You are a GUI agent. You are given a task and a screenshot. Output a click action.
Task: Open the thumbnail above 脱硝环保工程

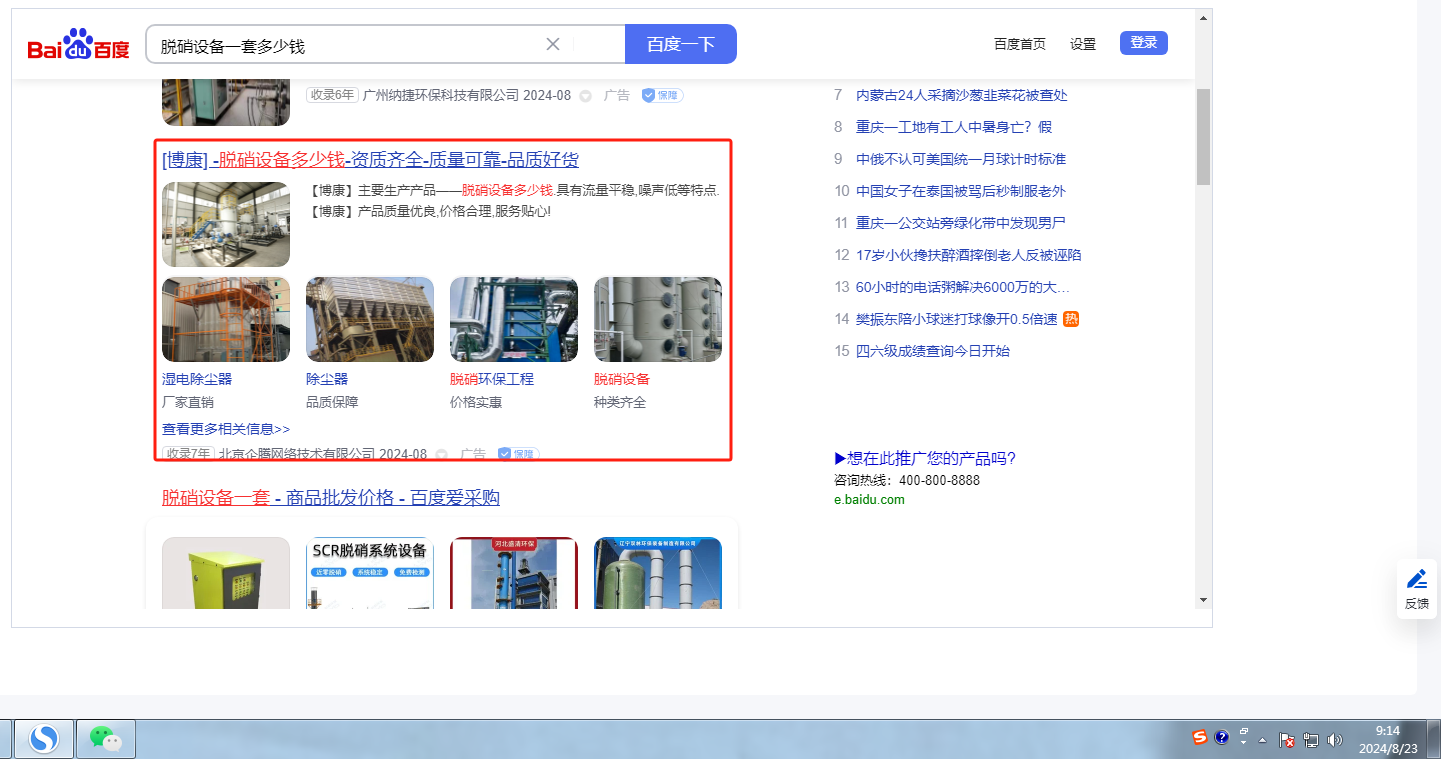click(x=514, y=319)
